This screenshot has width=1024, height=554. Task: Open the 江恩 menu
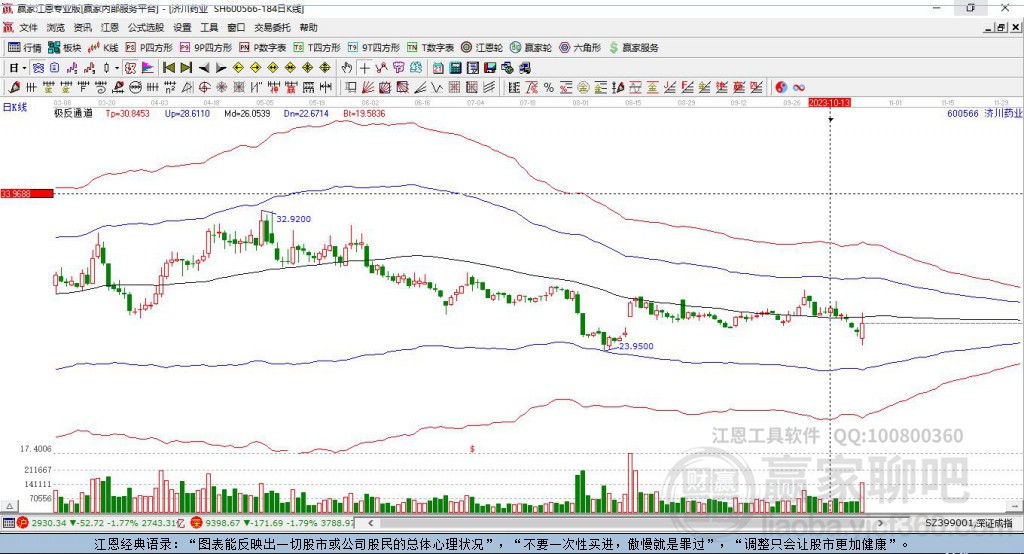click(110, 27)
